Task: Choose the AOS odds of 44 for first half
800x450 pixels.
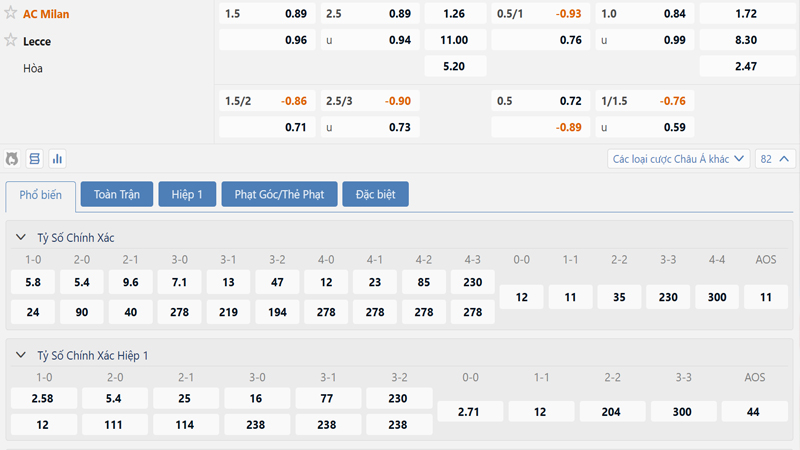Action: 755,411
